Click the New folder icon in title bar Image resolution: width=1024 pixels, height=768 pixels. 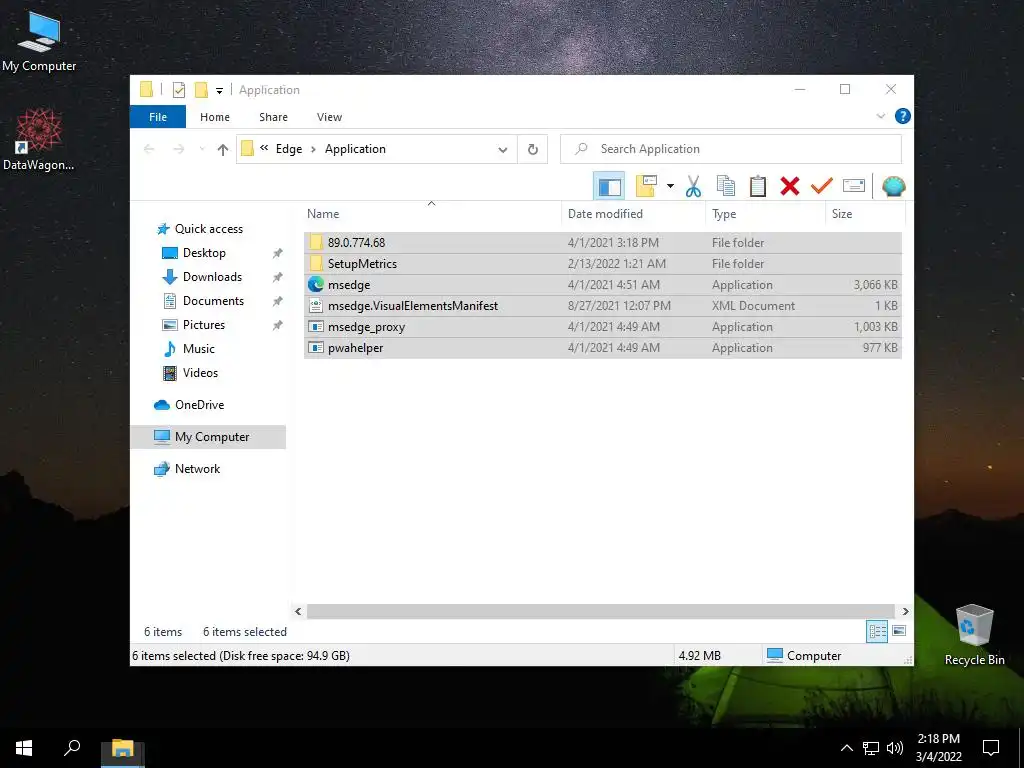tap(201, 90)
